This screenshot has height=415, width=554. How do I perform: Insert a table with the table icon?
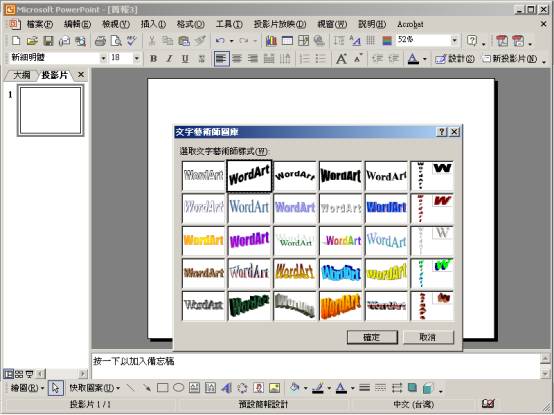point(287,41)
